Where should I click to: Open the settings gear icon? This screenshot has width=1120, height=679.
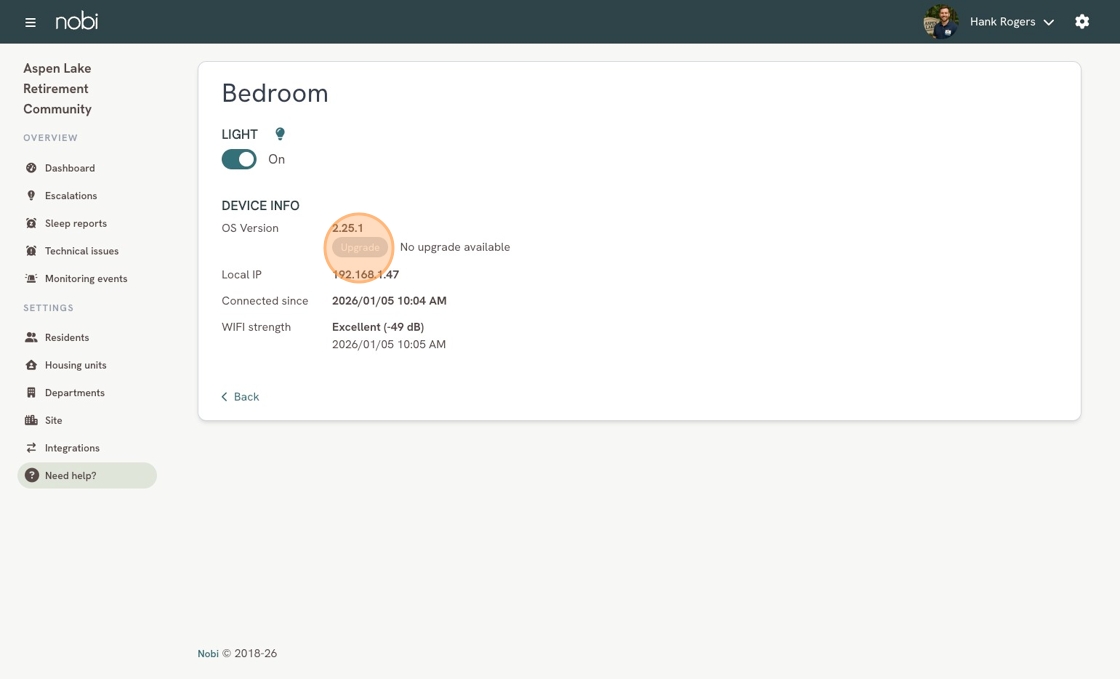click(x=1082, y=22)
